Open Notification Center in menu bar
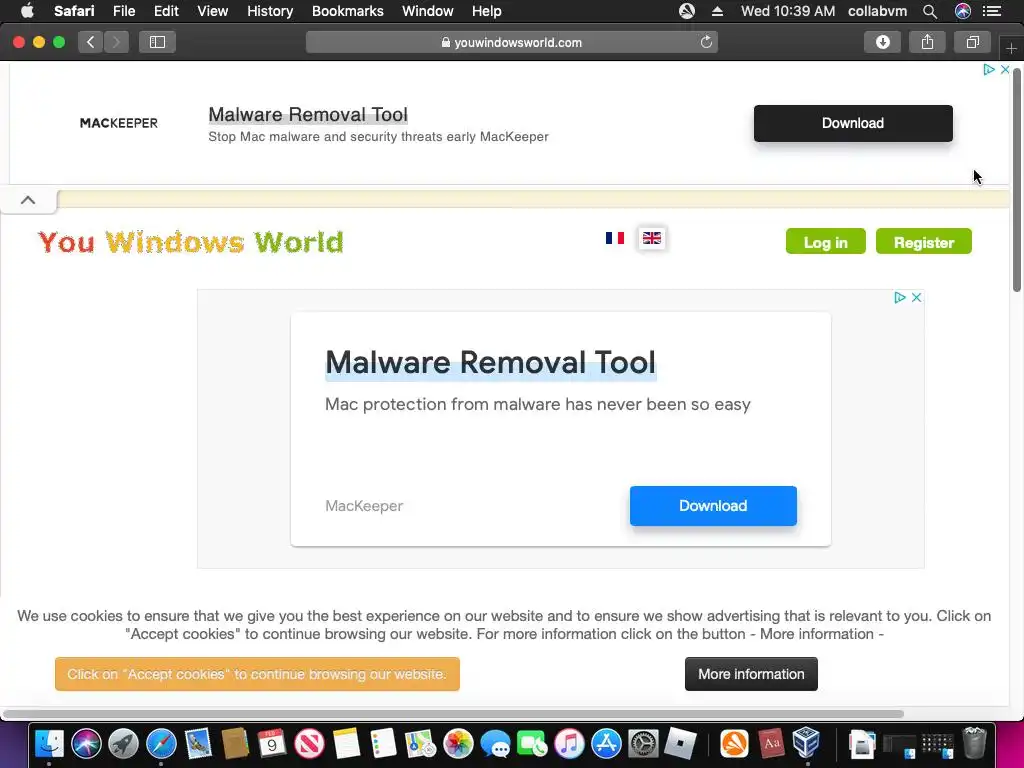 (992, 11)
